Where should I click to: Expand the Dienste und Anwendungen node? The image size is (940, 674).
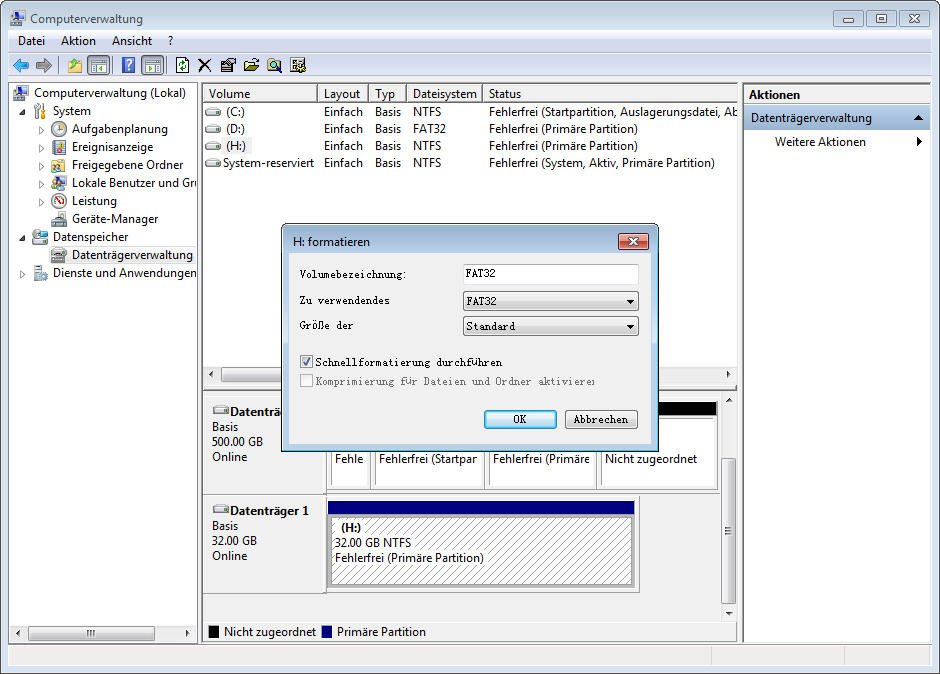22,274
